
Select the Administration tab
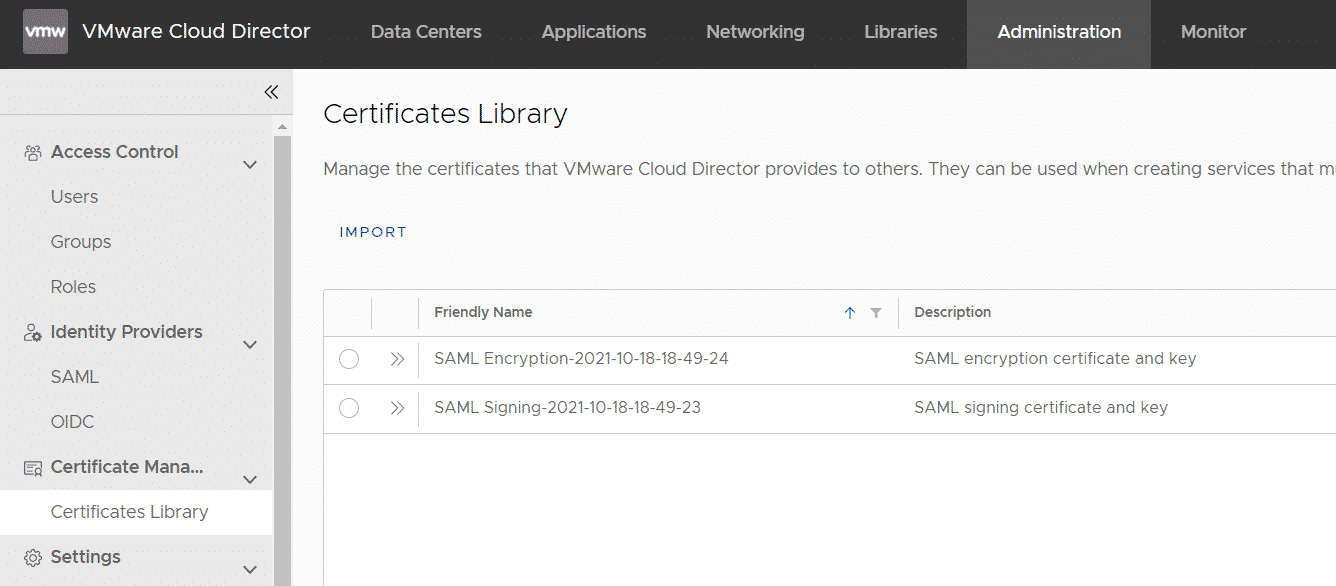pos(1059,32)
